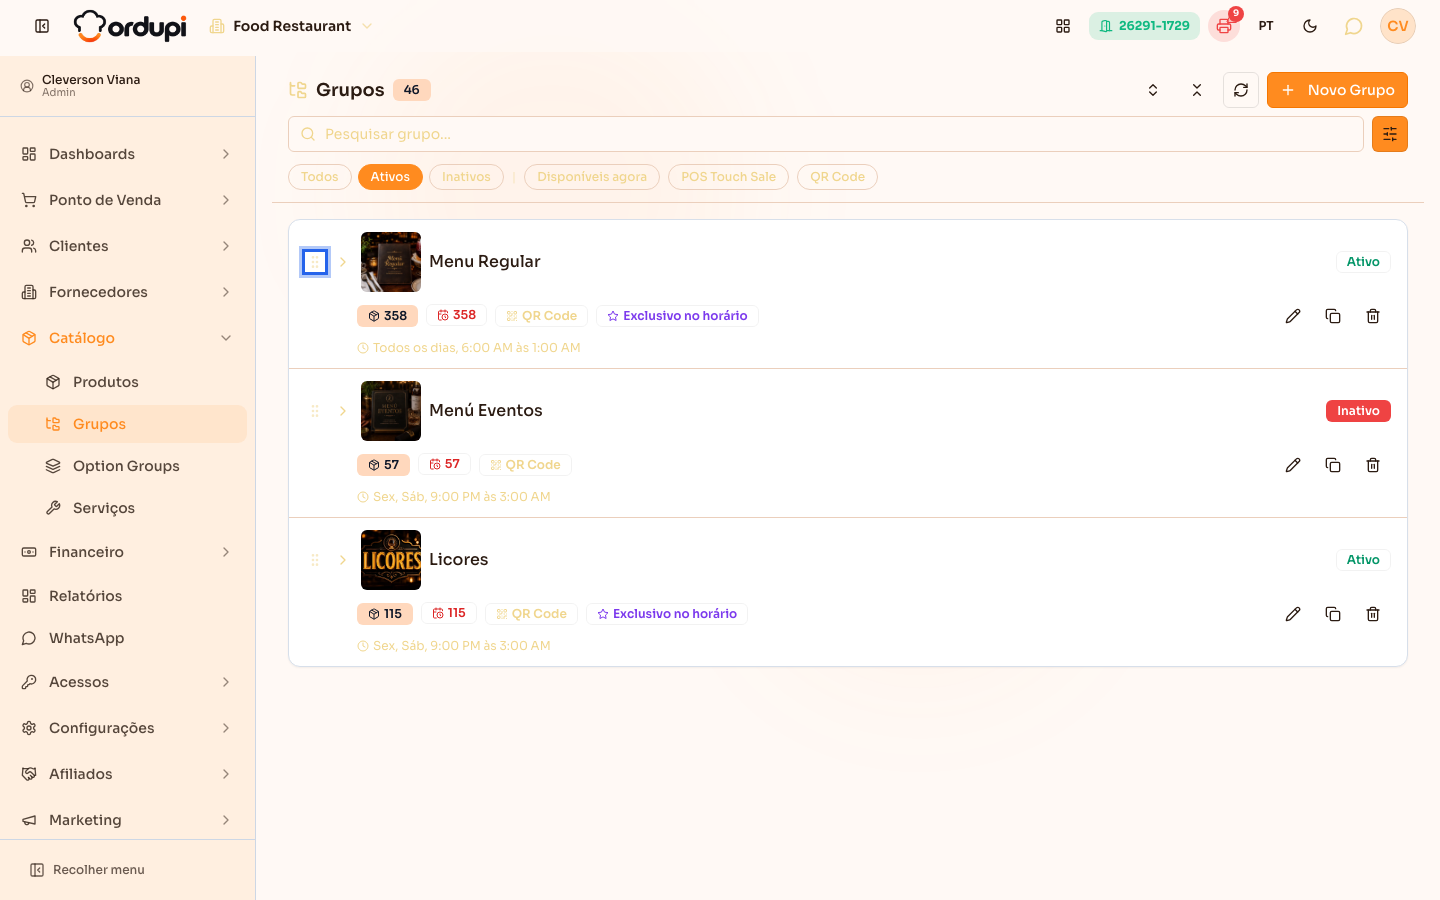The width and height of the screenshot is (1440, 900).
Task: Create a Novo Grupo
Action: pyautogui.click(x=1337, y=90)
